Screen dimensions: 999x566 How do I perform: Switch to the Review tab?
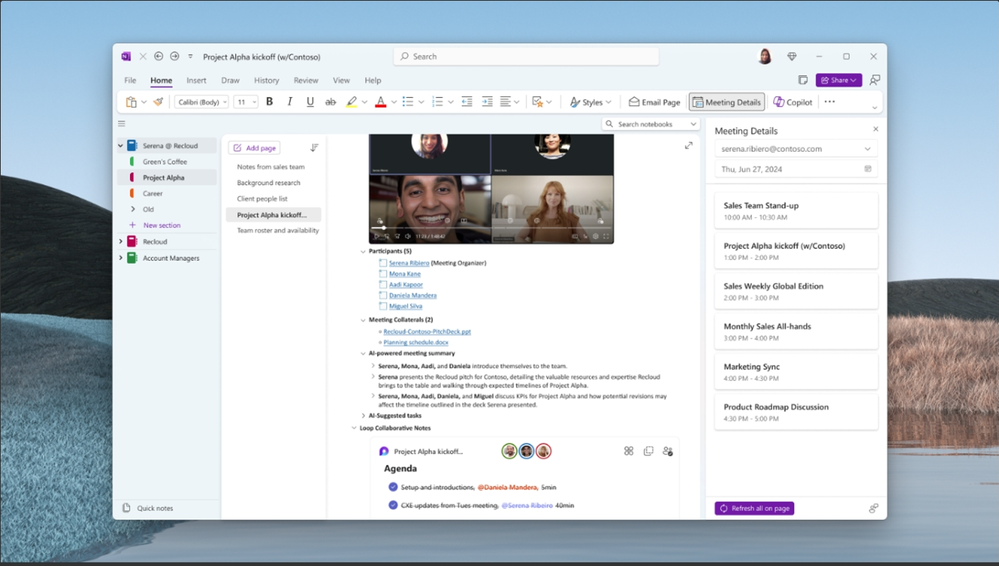pyautogui.click(x=306, y=80)
